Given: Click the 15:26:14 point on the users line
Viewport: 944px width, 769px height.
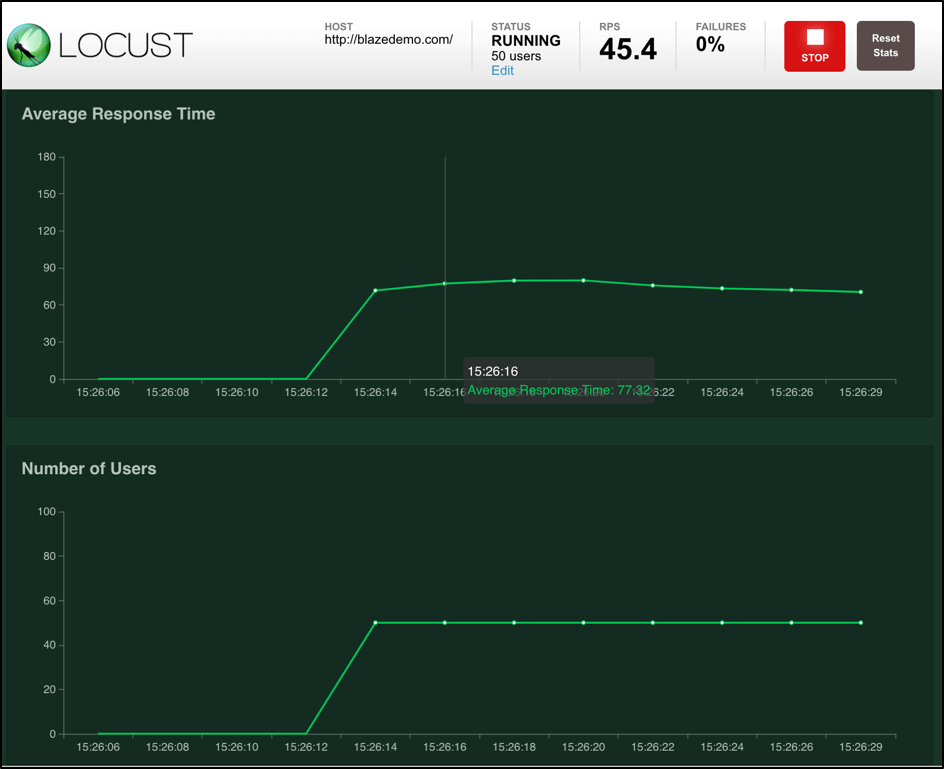Looking at the screenshot, I should pyautogui.click(x=375, y=623).
